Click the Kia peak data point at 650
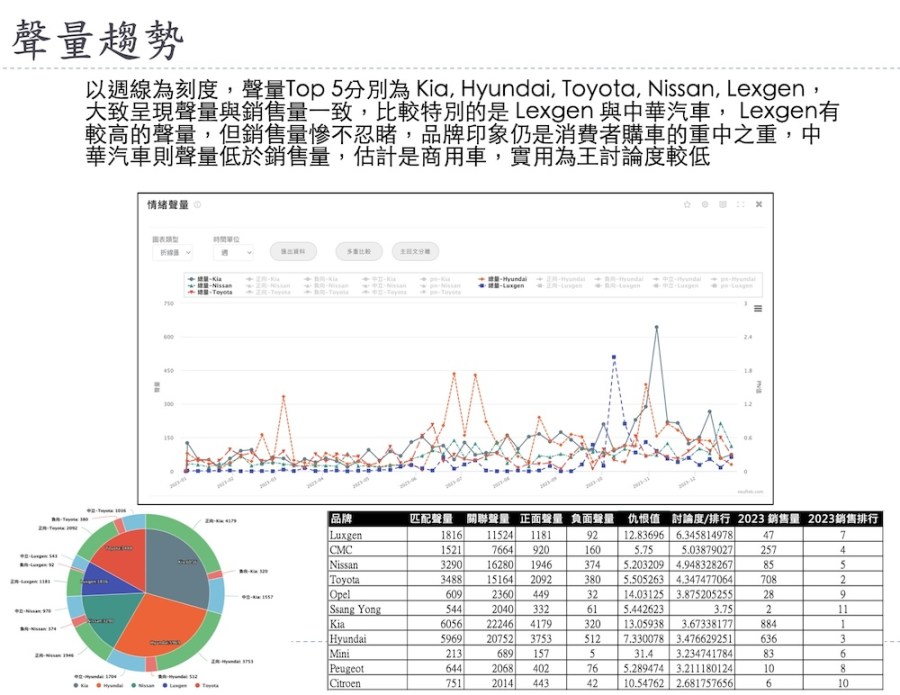 point(656,327)
